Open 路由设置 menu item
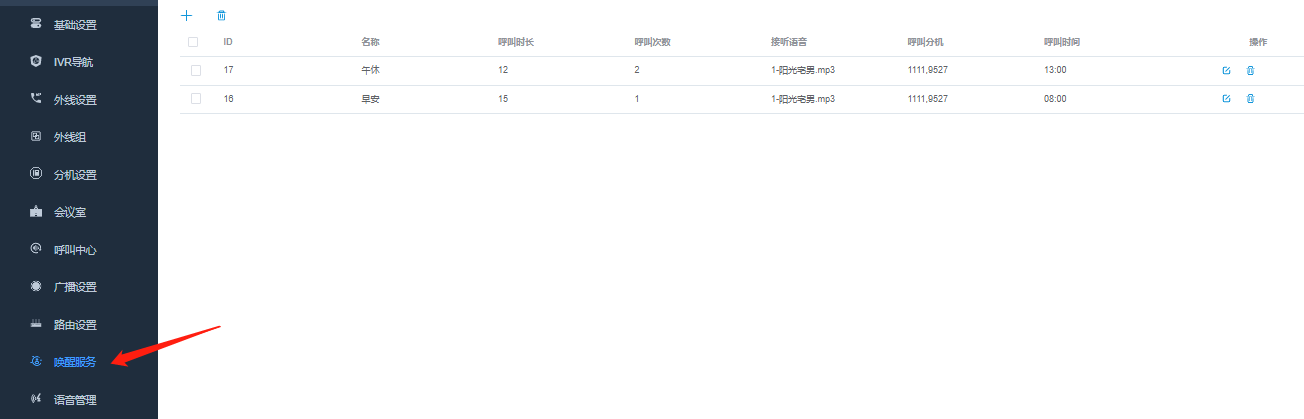The width and height of the screenshot is (1304, 419). point(79,325)
